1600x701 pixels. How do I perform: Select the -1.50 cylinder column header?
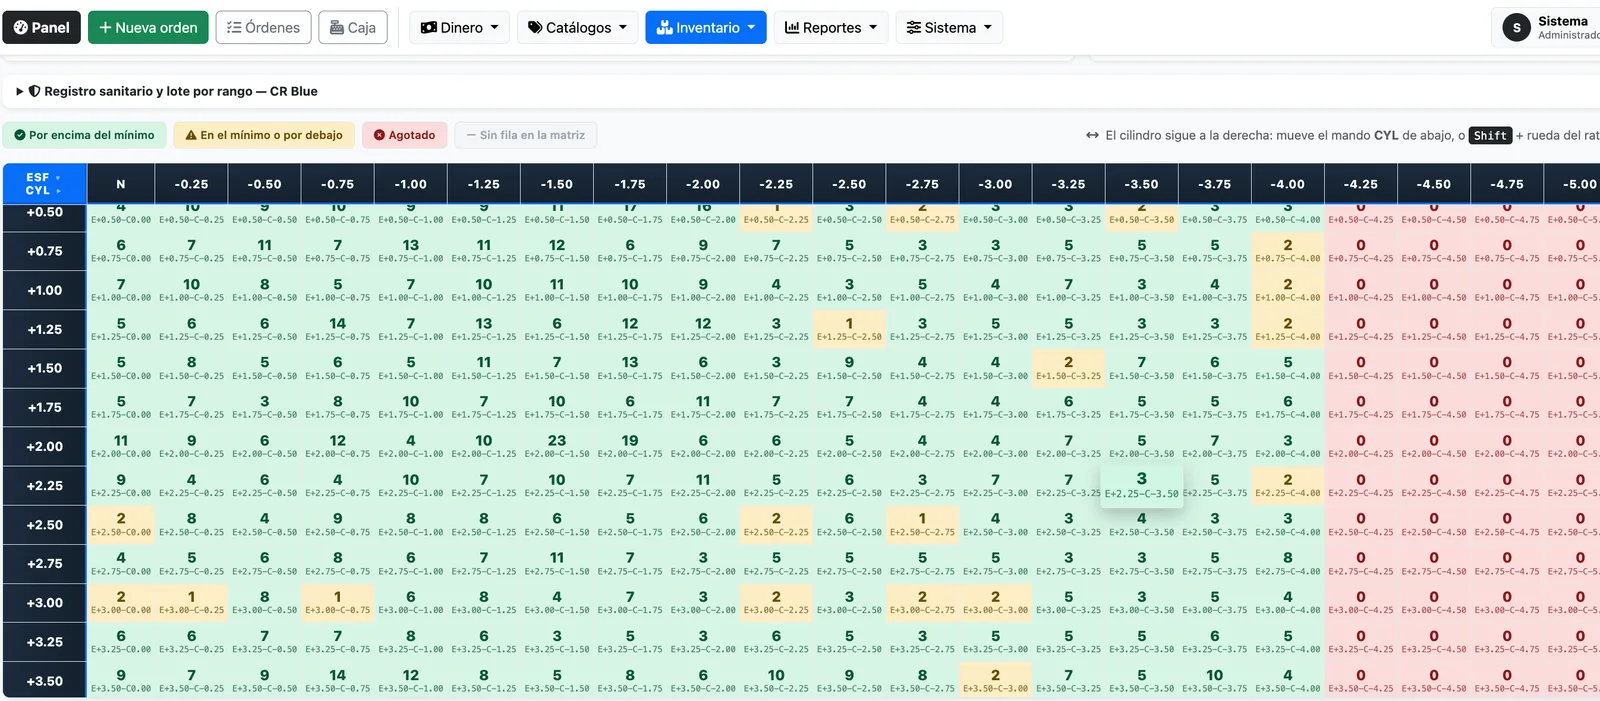[x=557, y=184]
